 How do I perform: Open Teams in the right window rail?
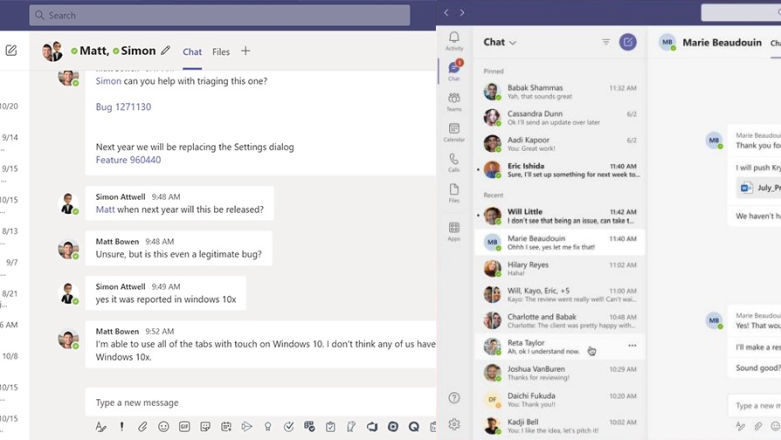click(x=454, y=101)
